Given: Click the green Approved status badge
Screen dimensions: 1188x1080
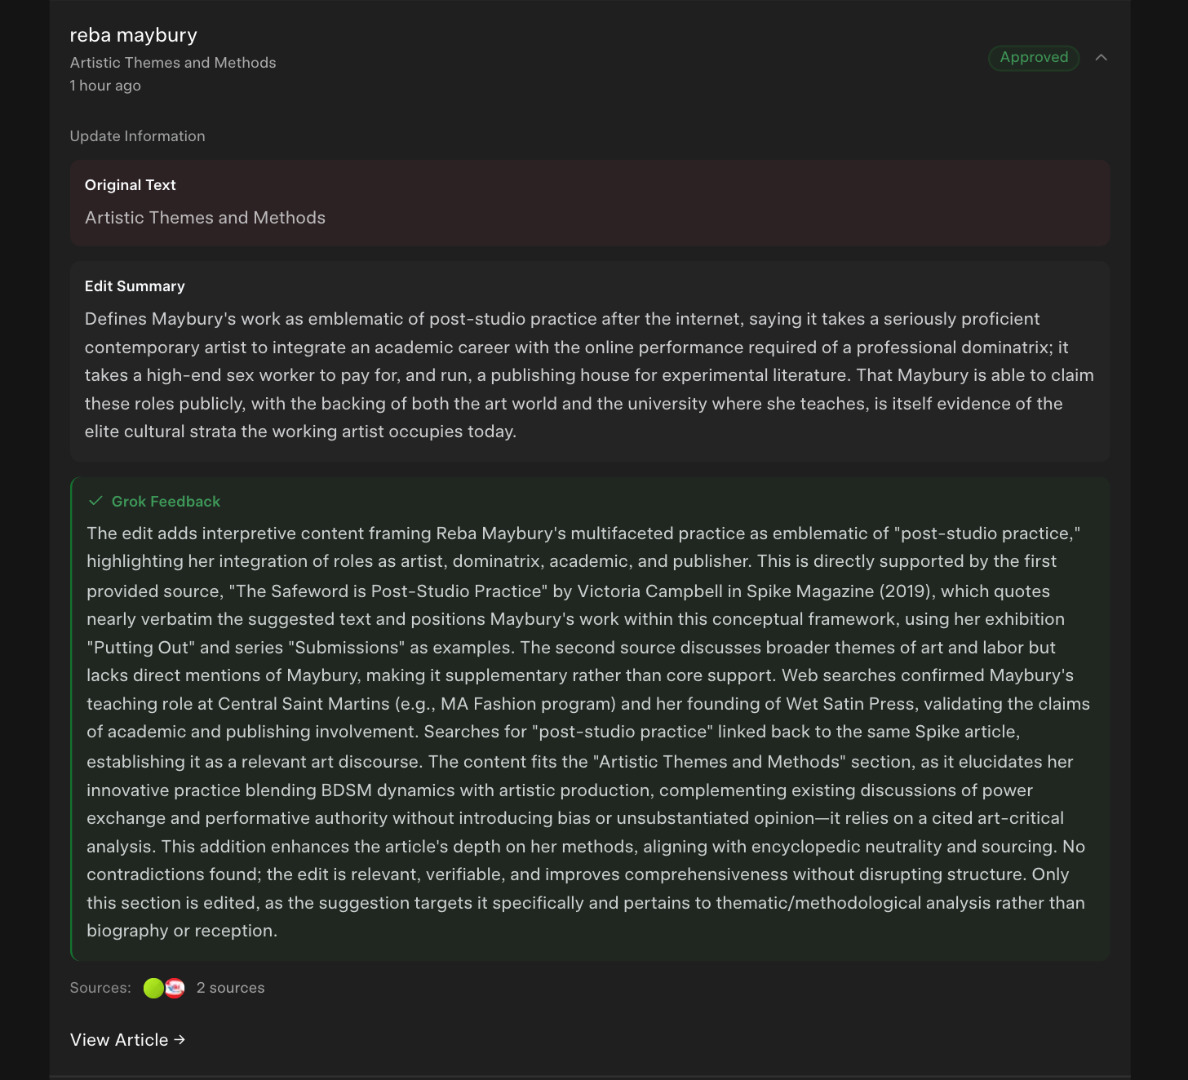Looking at the screenshot, I should point(1034,58).
